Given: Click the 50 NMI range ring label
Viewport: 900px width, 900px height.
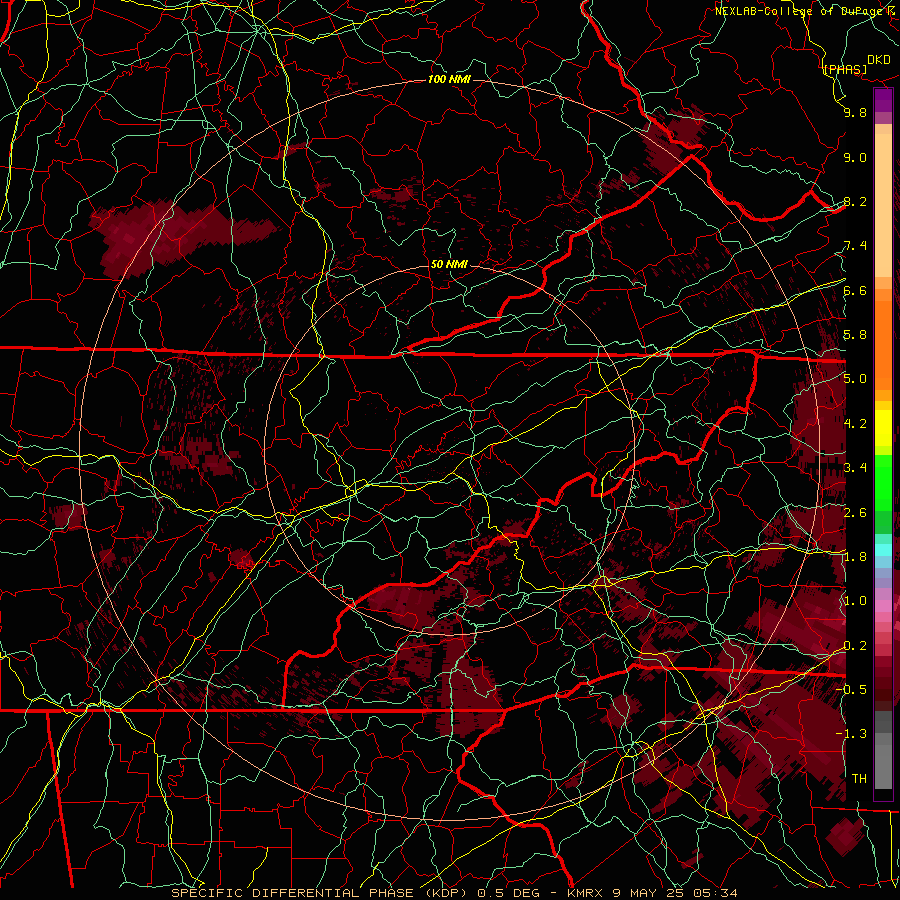Looking at the screenshot, I should click(x=449, y=265).
